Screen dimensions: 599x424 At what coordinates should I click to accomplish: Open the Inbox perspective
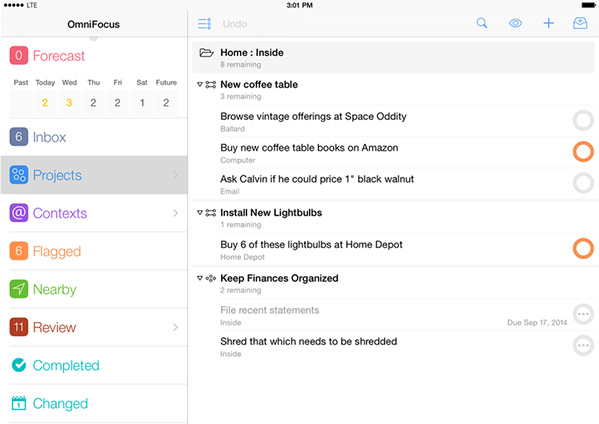[x=94, y=137]
